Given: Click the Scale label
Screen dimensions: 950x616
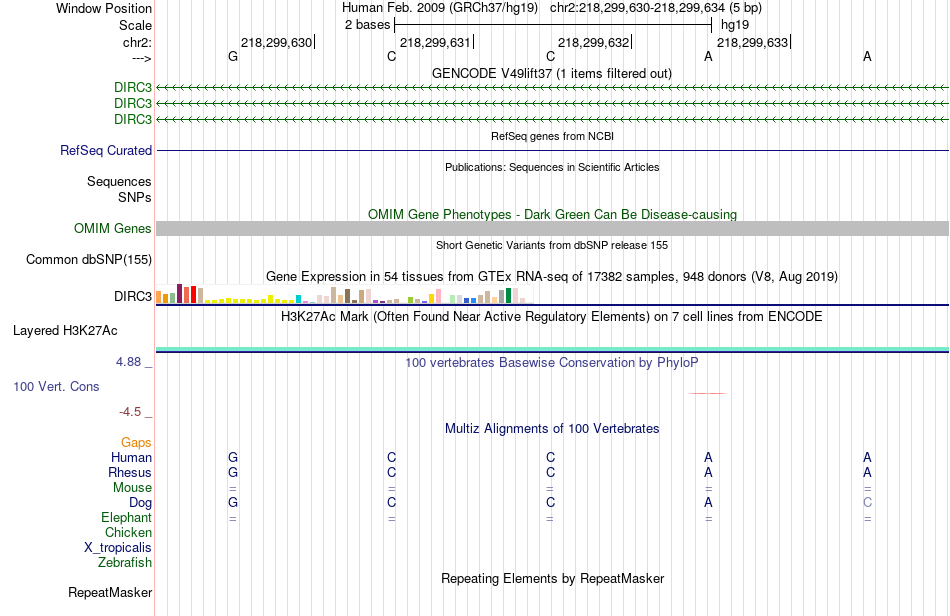Looking at the screenshot, I should tap(135, 25).
